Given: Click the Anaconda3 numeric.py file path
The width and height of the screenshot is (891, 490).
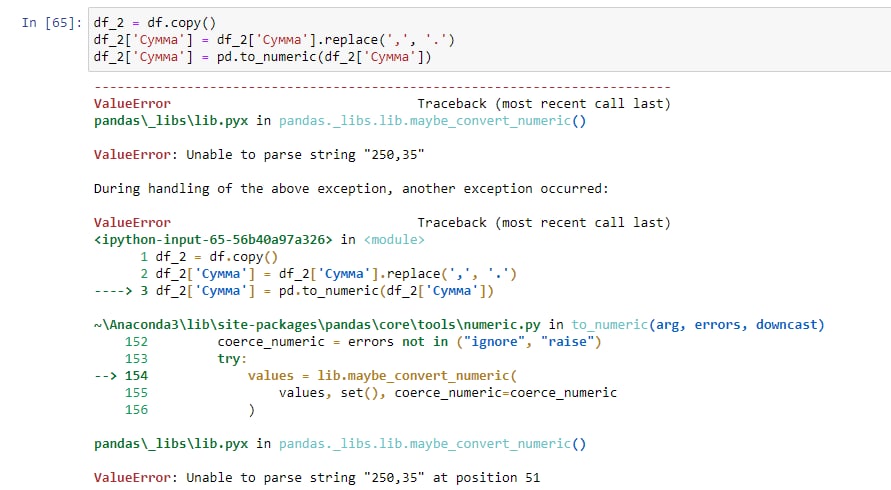Looking at the screenshot, I should [317, 325].
